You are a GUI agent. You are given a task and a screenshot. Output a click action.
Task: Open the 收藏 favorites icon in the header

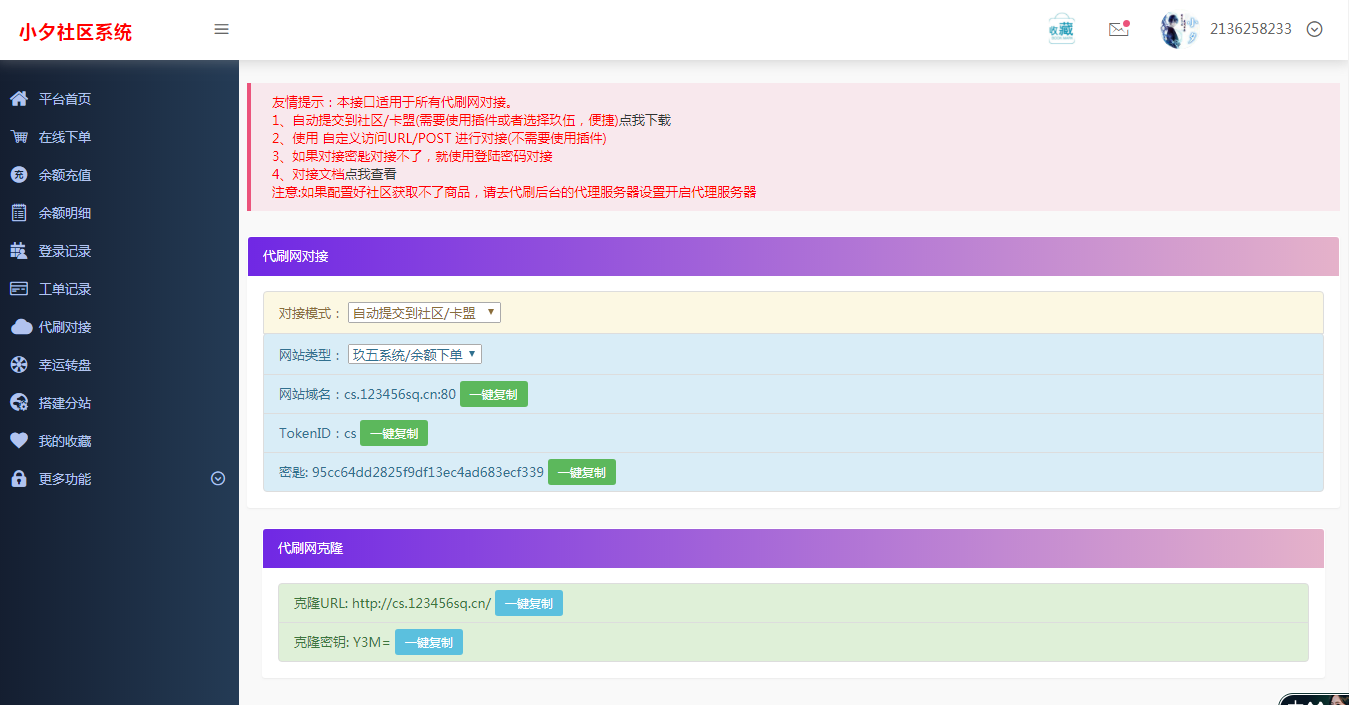(1061, 29)
